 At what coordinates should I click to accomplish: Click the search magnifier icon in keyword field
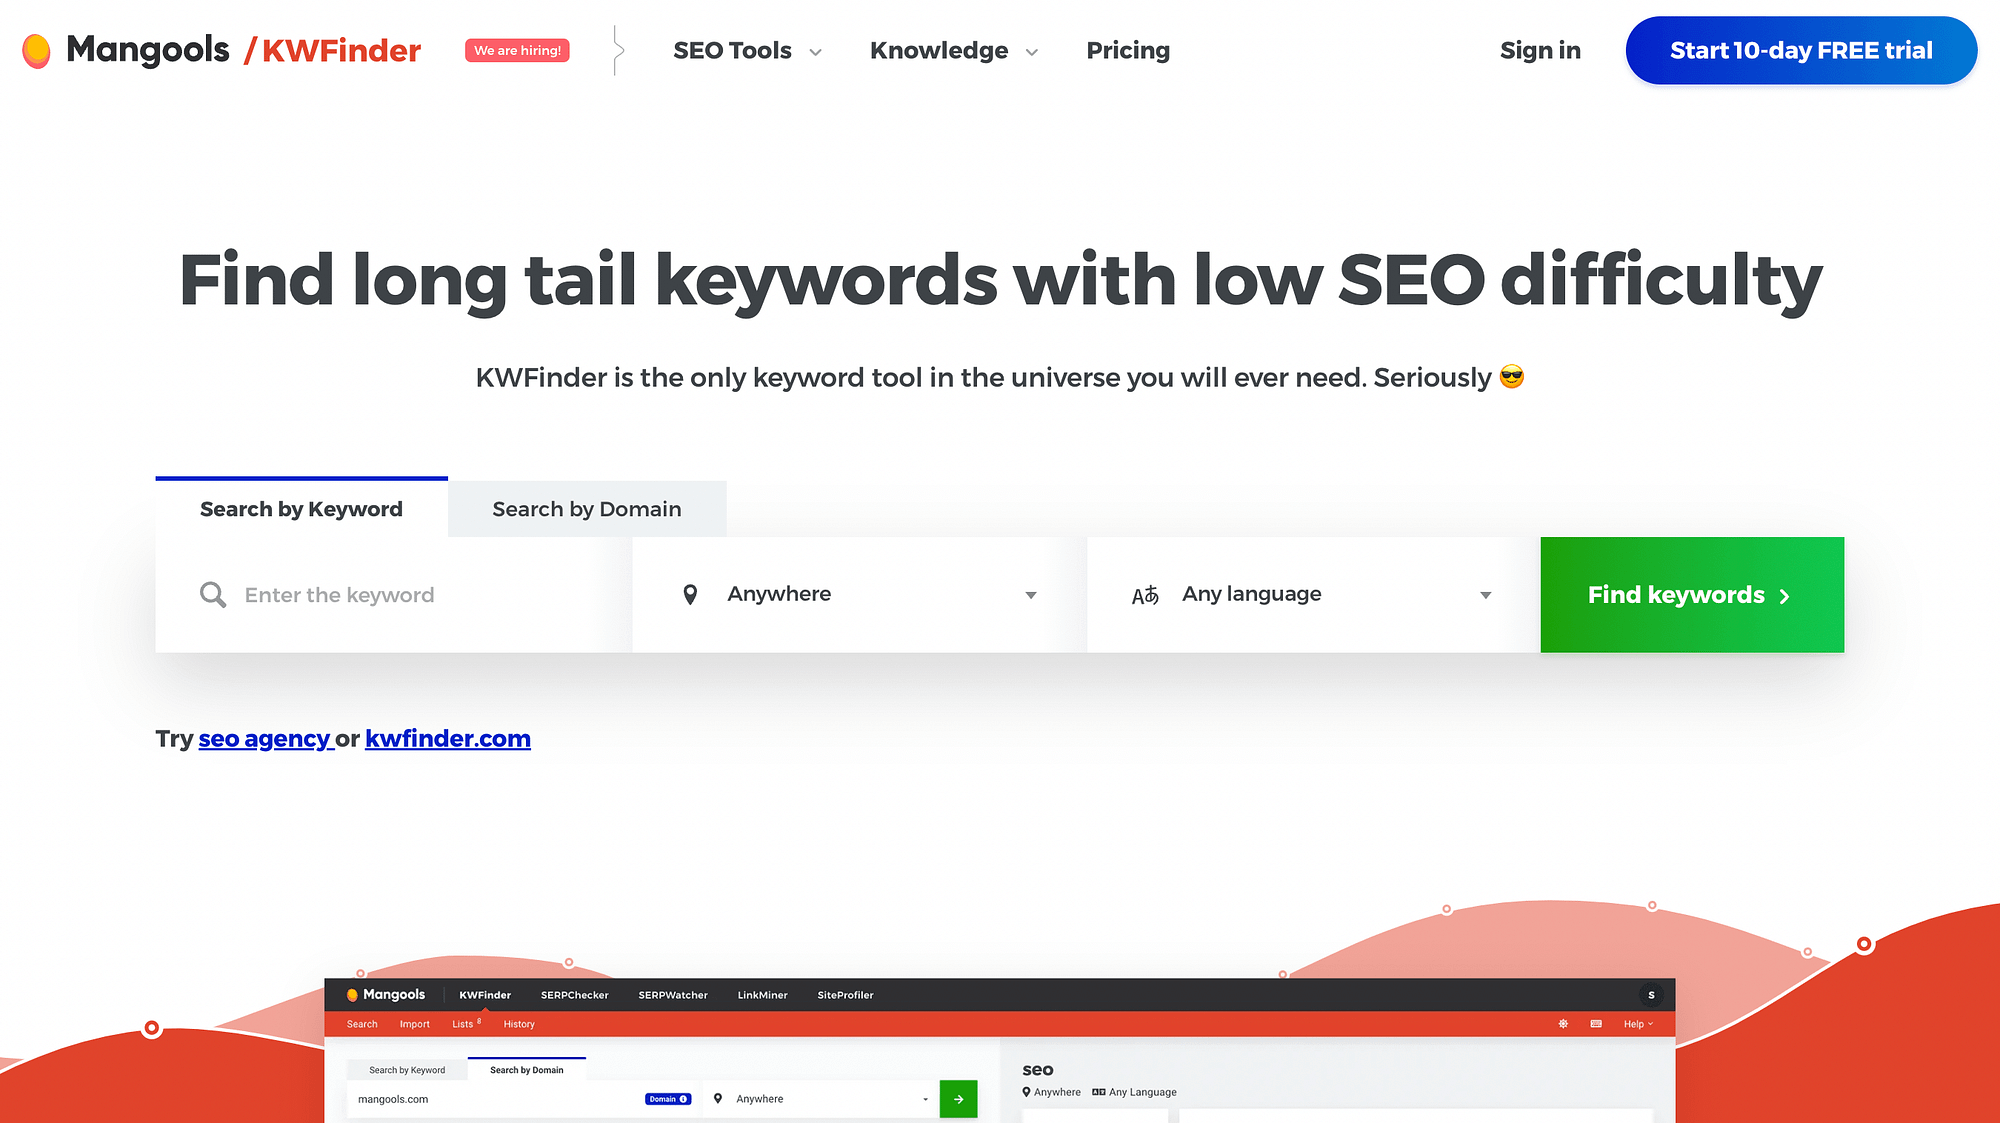pos(213,594)
